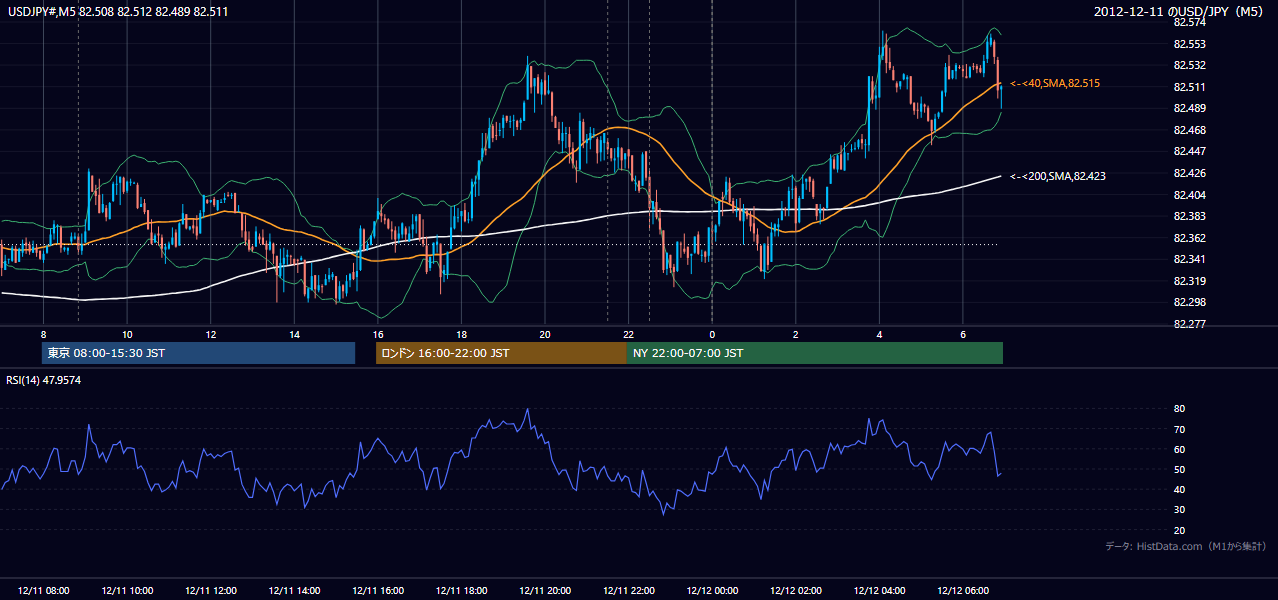Click price axis value 82.511

pyautogui.click(x=1189, y=87)
